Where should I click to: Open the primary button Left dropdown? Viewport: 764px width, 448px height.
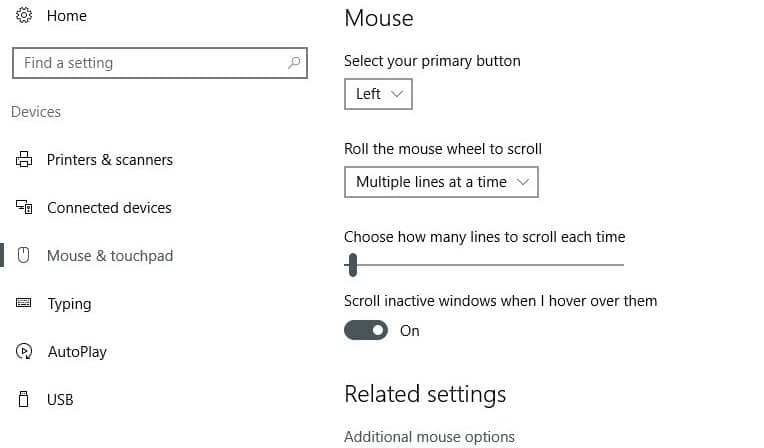click(x=378, y=94)
